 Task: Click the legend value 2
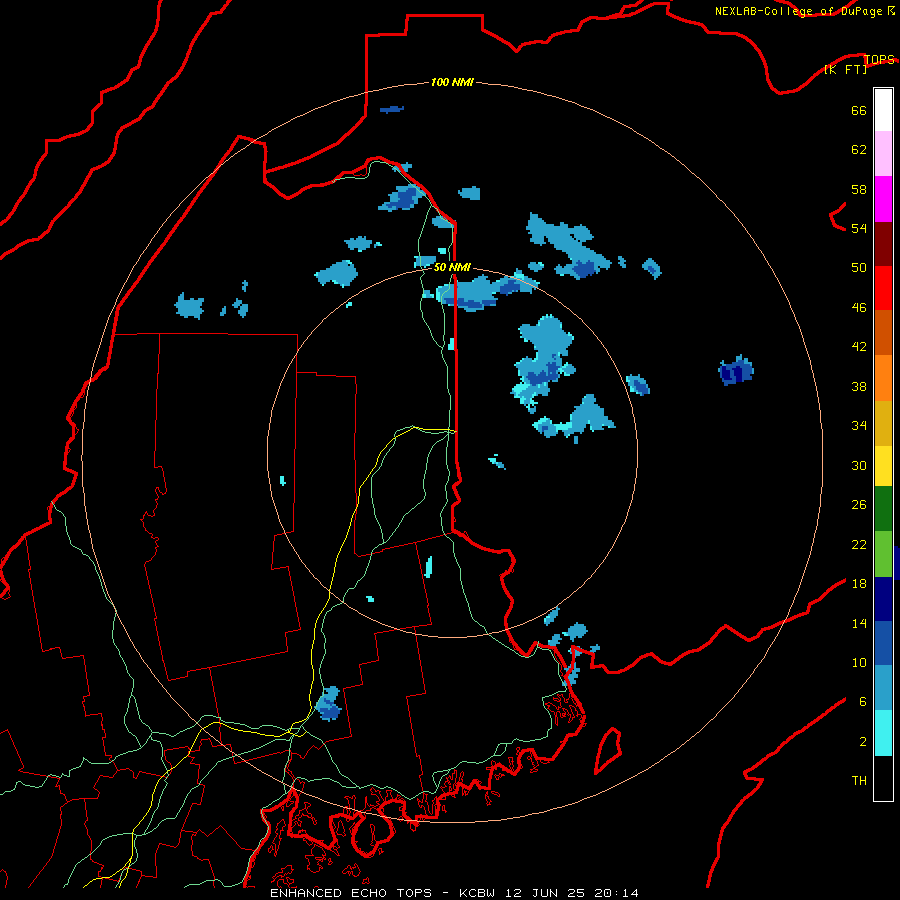[863, 742]
